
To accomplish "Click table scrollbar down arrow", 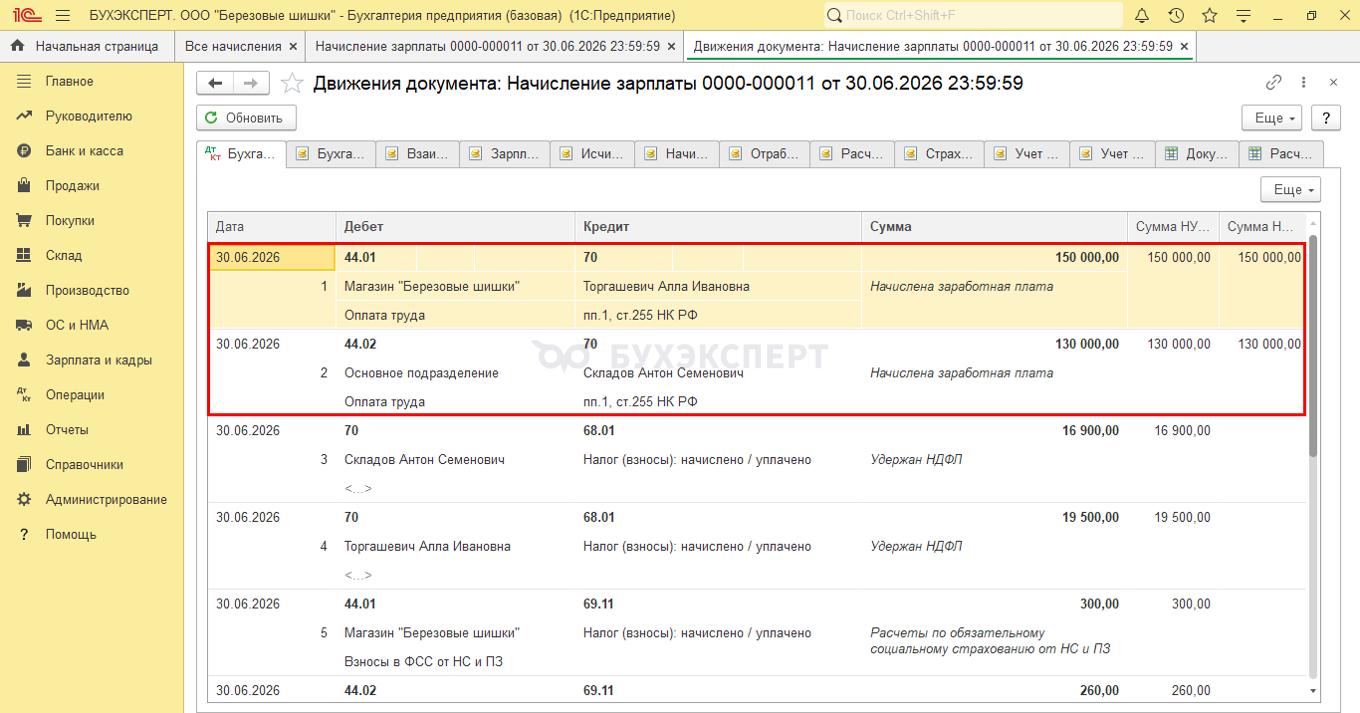I will point(1313,691).
